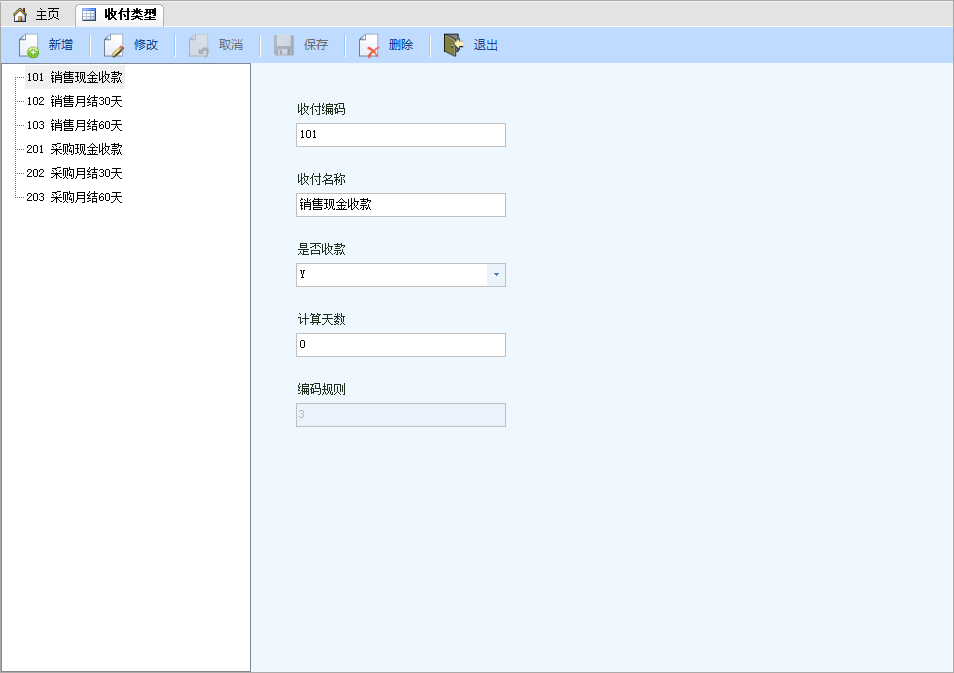Click the 删除 (delete) red X icon
Image resolution: width=954 pixels, height=673 pixels.
369,46
